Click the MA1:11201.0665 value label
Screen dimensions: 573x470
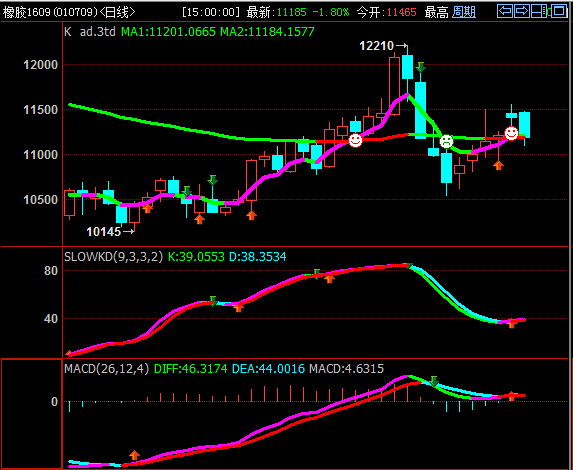(168, 32)
